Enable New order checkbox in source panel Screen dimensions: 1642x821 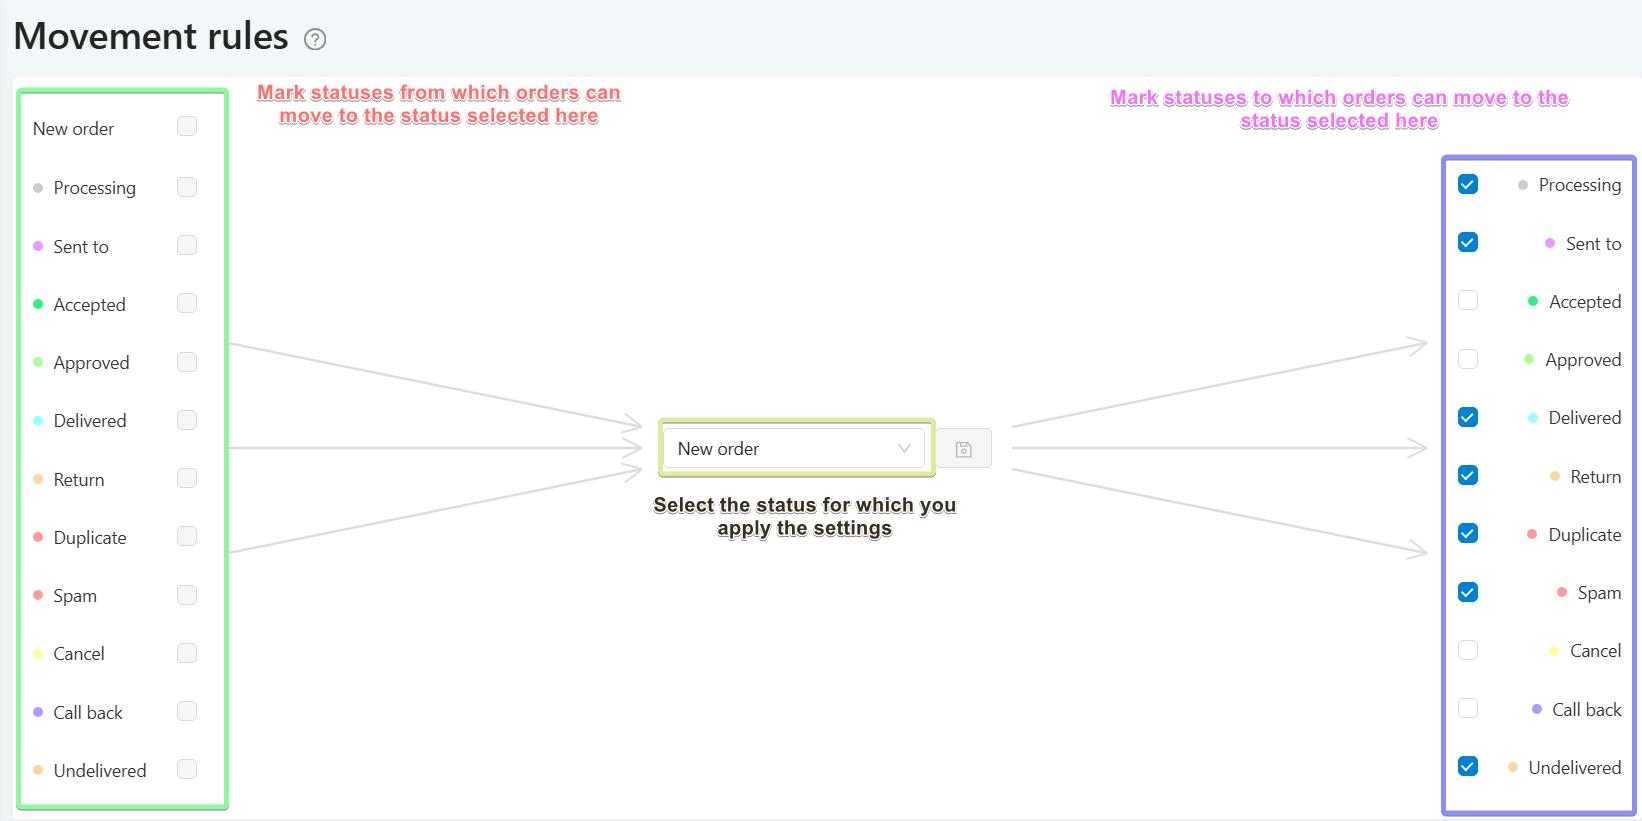coord(187,127)
